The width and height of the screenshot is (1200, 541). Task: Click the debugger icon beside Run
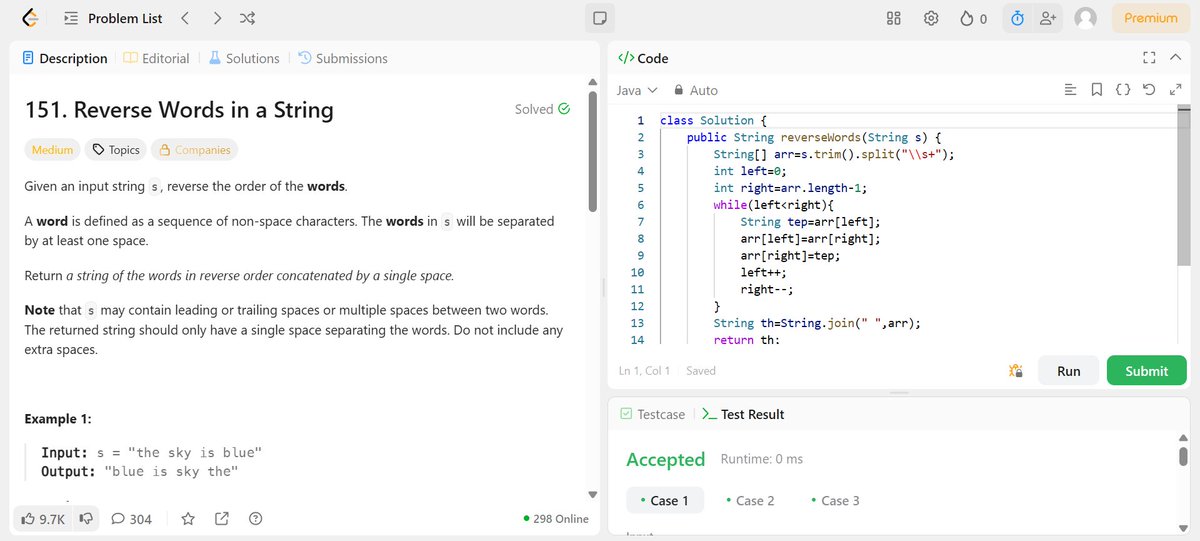tap(1015, 371)
